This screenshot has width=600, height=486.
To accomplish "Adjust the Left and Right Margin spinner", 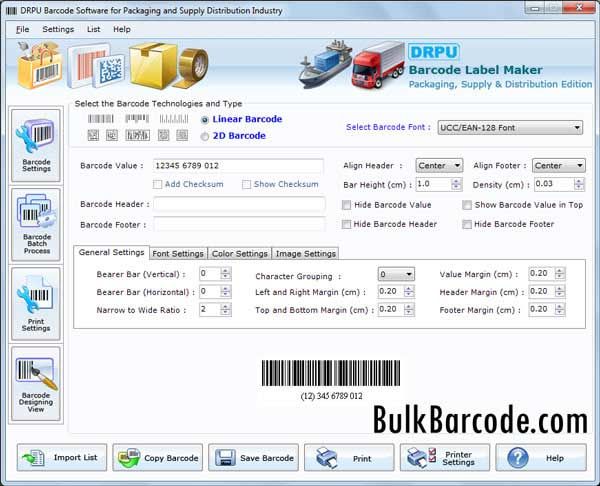I will (x=409, y=292).
